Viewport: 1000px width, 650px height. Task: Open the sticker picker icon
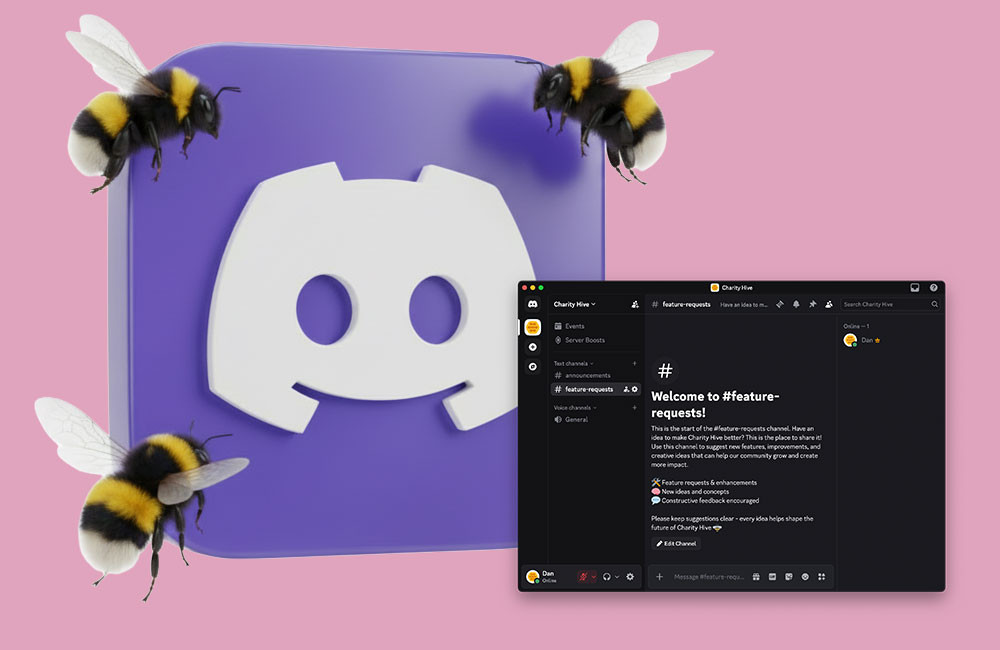(787, 577)
